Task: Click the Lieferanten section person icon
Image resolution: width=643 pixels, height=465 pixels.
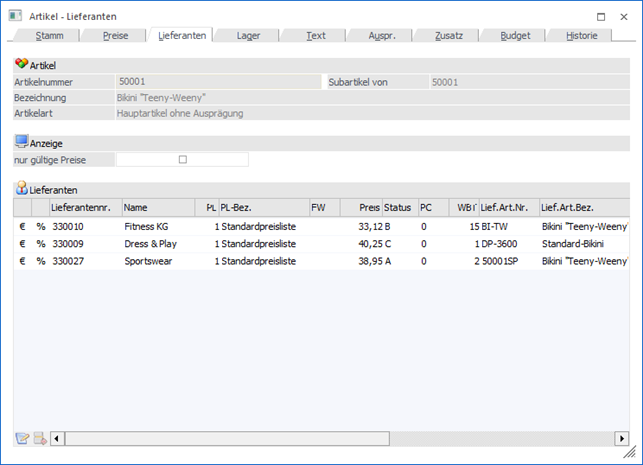Action: coord(22,188)
